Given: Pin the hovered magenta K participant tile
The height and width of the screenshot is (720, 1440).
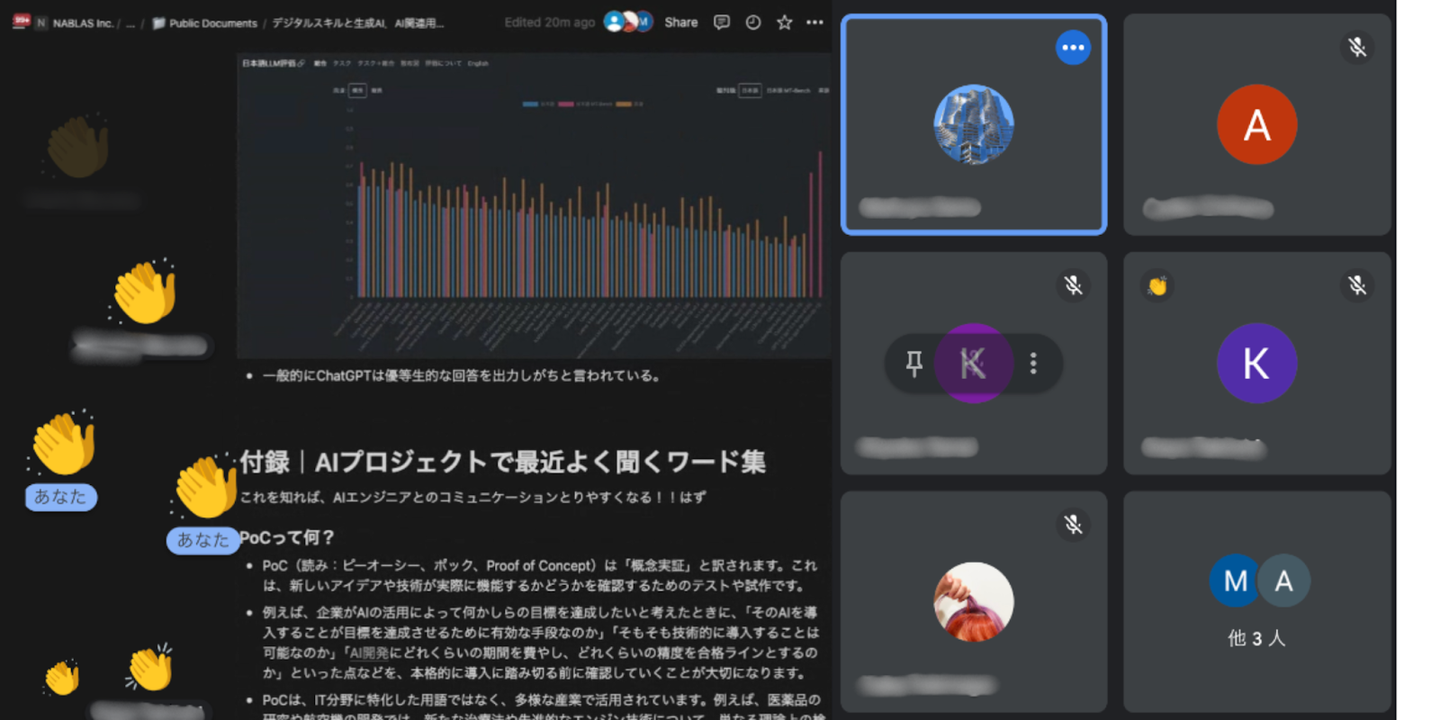Looking at the screenshot, I should pos(914,364).
